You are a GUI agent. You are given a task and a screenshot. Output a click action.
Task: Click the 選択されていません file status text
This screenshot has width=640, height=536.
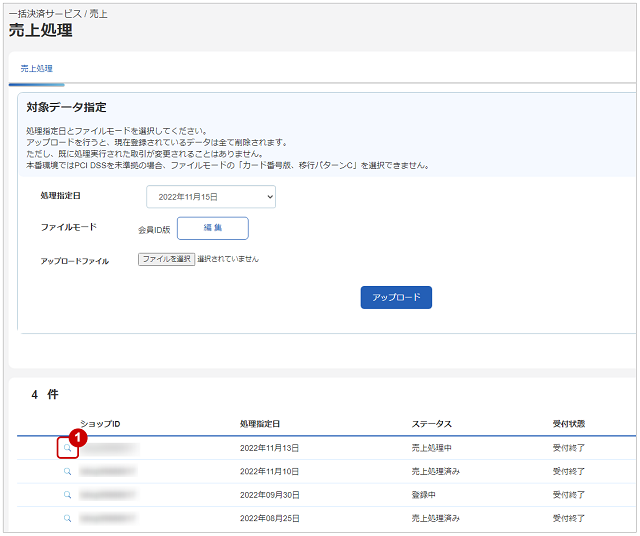[x=228, y=259]
